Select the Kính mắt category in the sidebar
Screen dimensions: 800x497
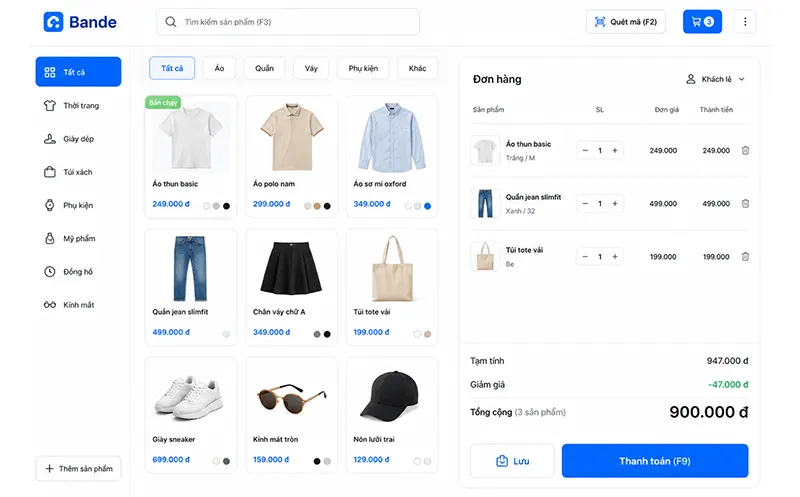pos(78,305)
